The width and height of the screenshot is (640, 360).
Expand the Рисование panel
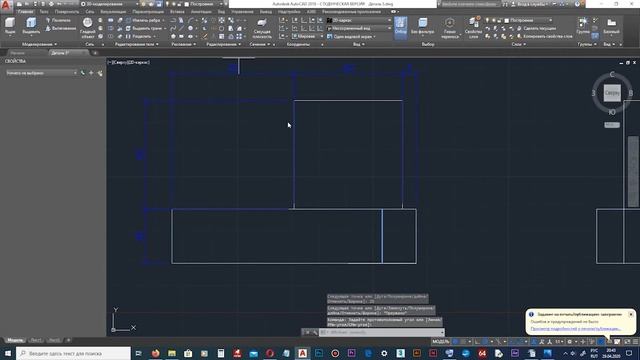(183, 44)
